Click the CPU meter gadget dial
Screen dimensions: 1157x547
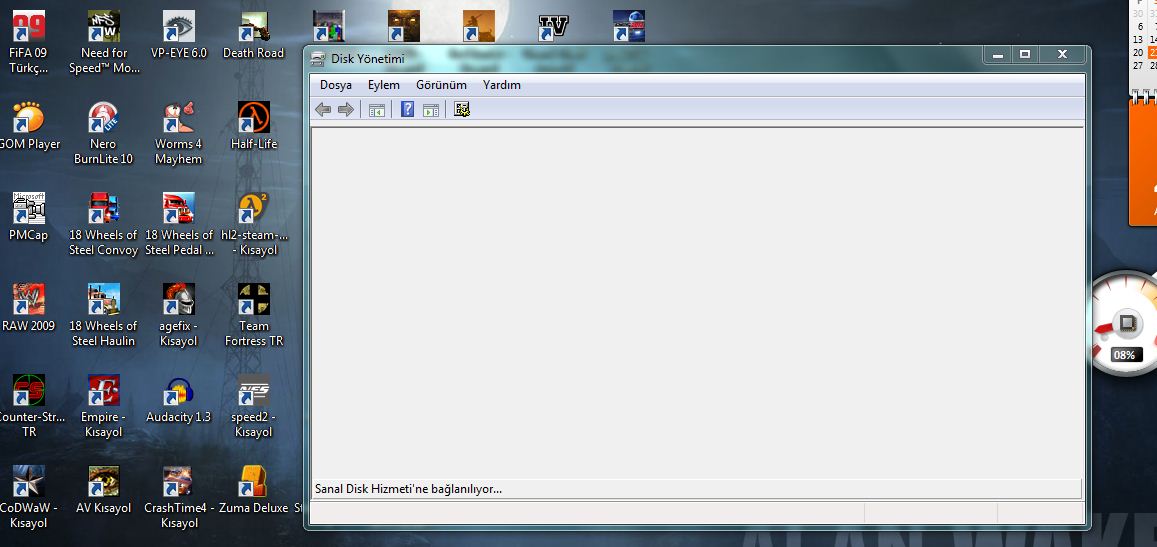pyautogui.click(x=1126, y=323)
